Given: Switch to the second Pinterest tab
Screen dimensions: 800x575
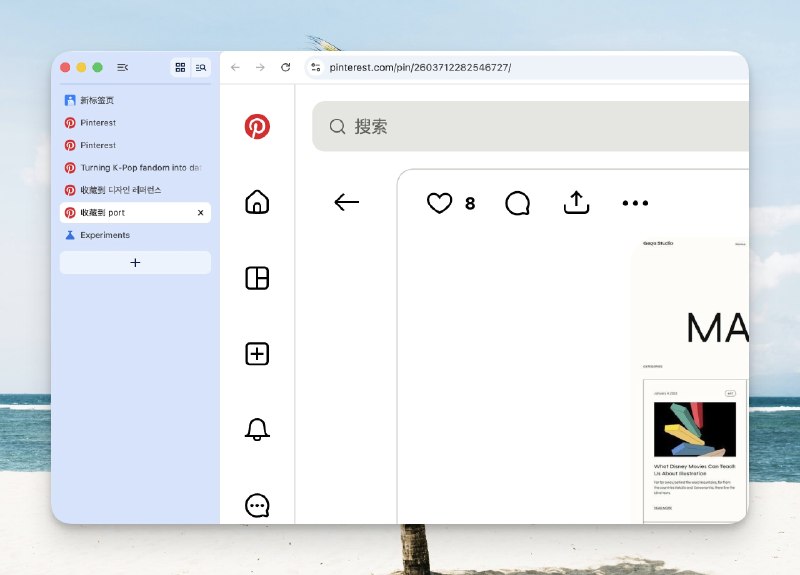Looking at the screenshot, I should pos(135,145).
